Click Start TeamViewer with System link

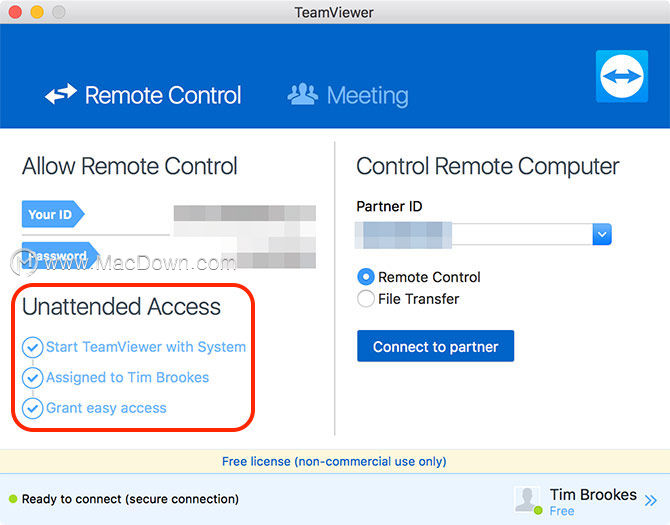tap(146, 347)
